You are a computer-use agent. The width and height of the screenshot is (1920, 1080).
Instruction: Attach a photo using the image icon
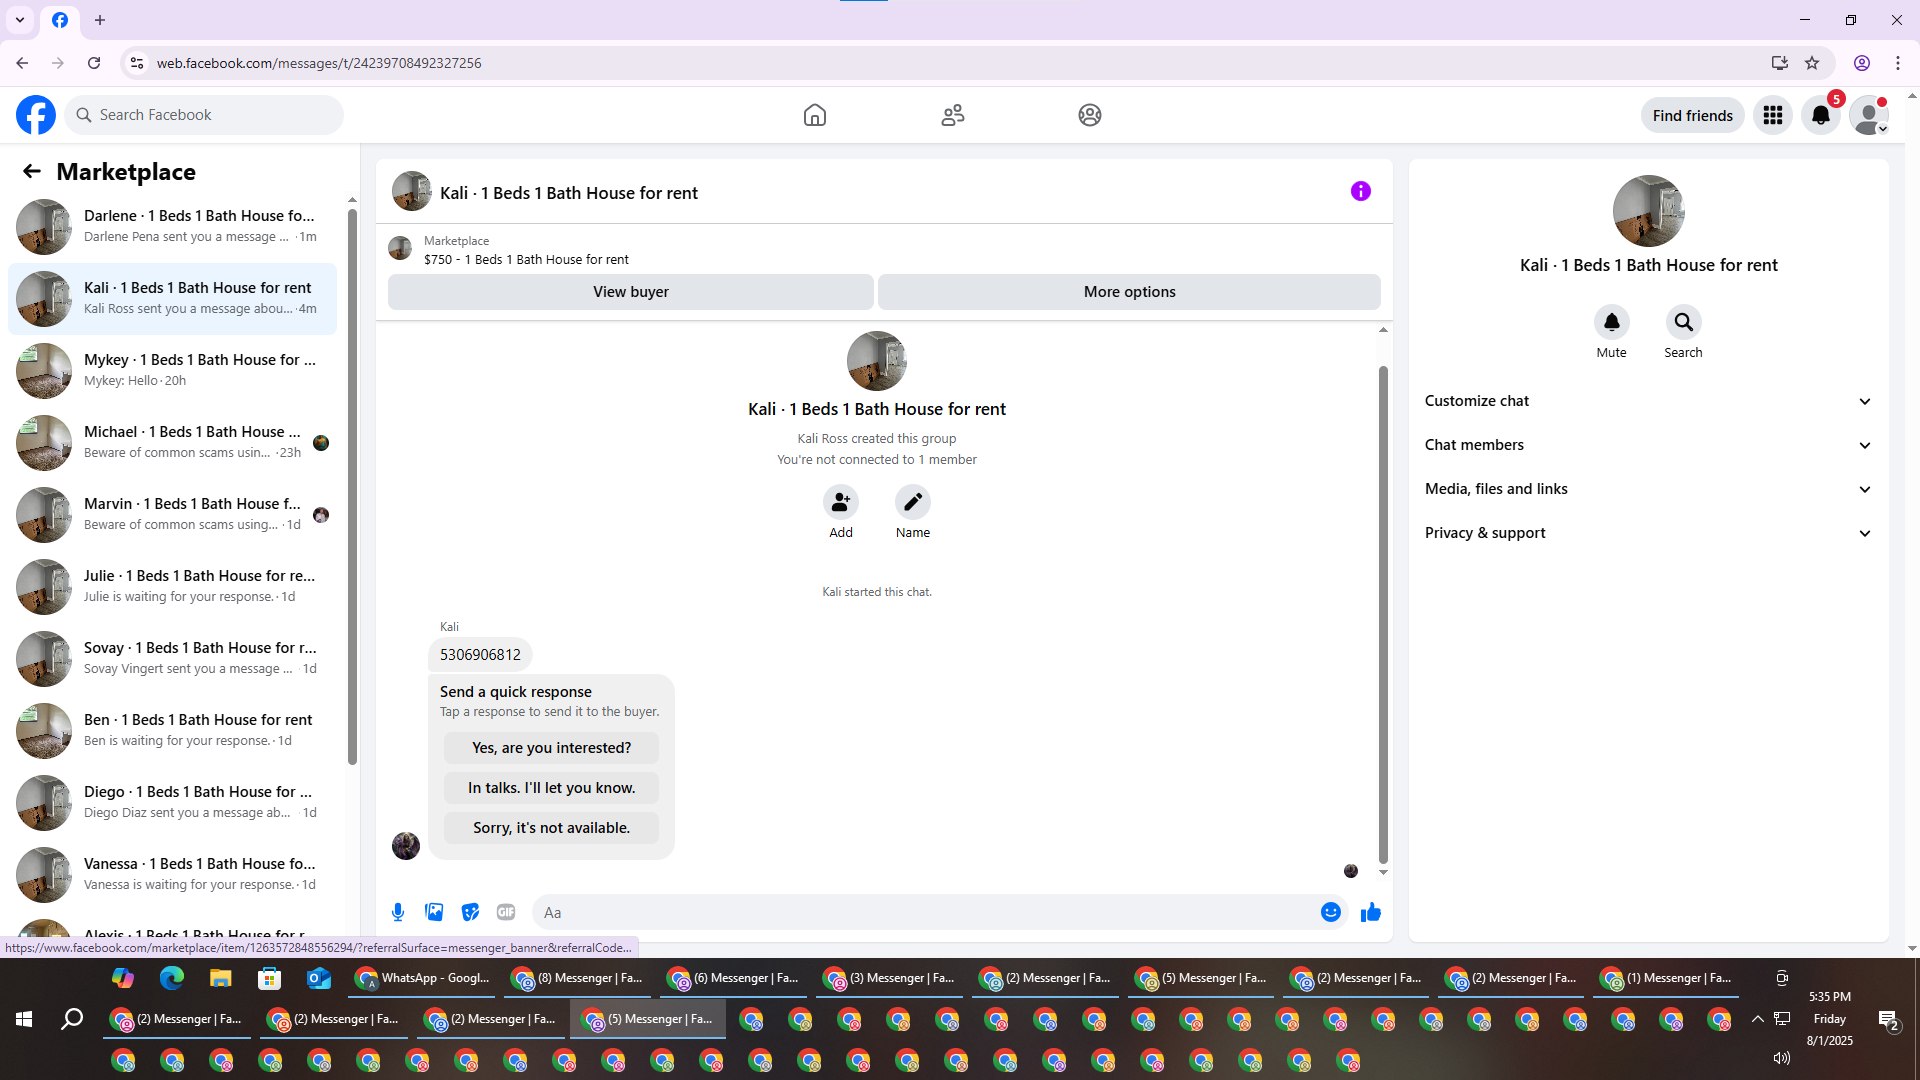pyautogui.click(x=434, y=912)
